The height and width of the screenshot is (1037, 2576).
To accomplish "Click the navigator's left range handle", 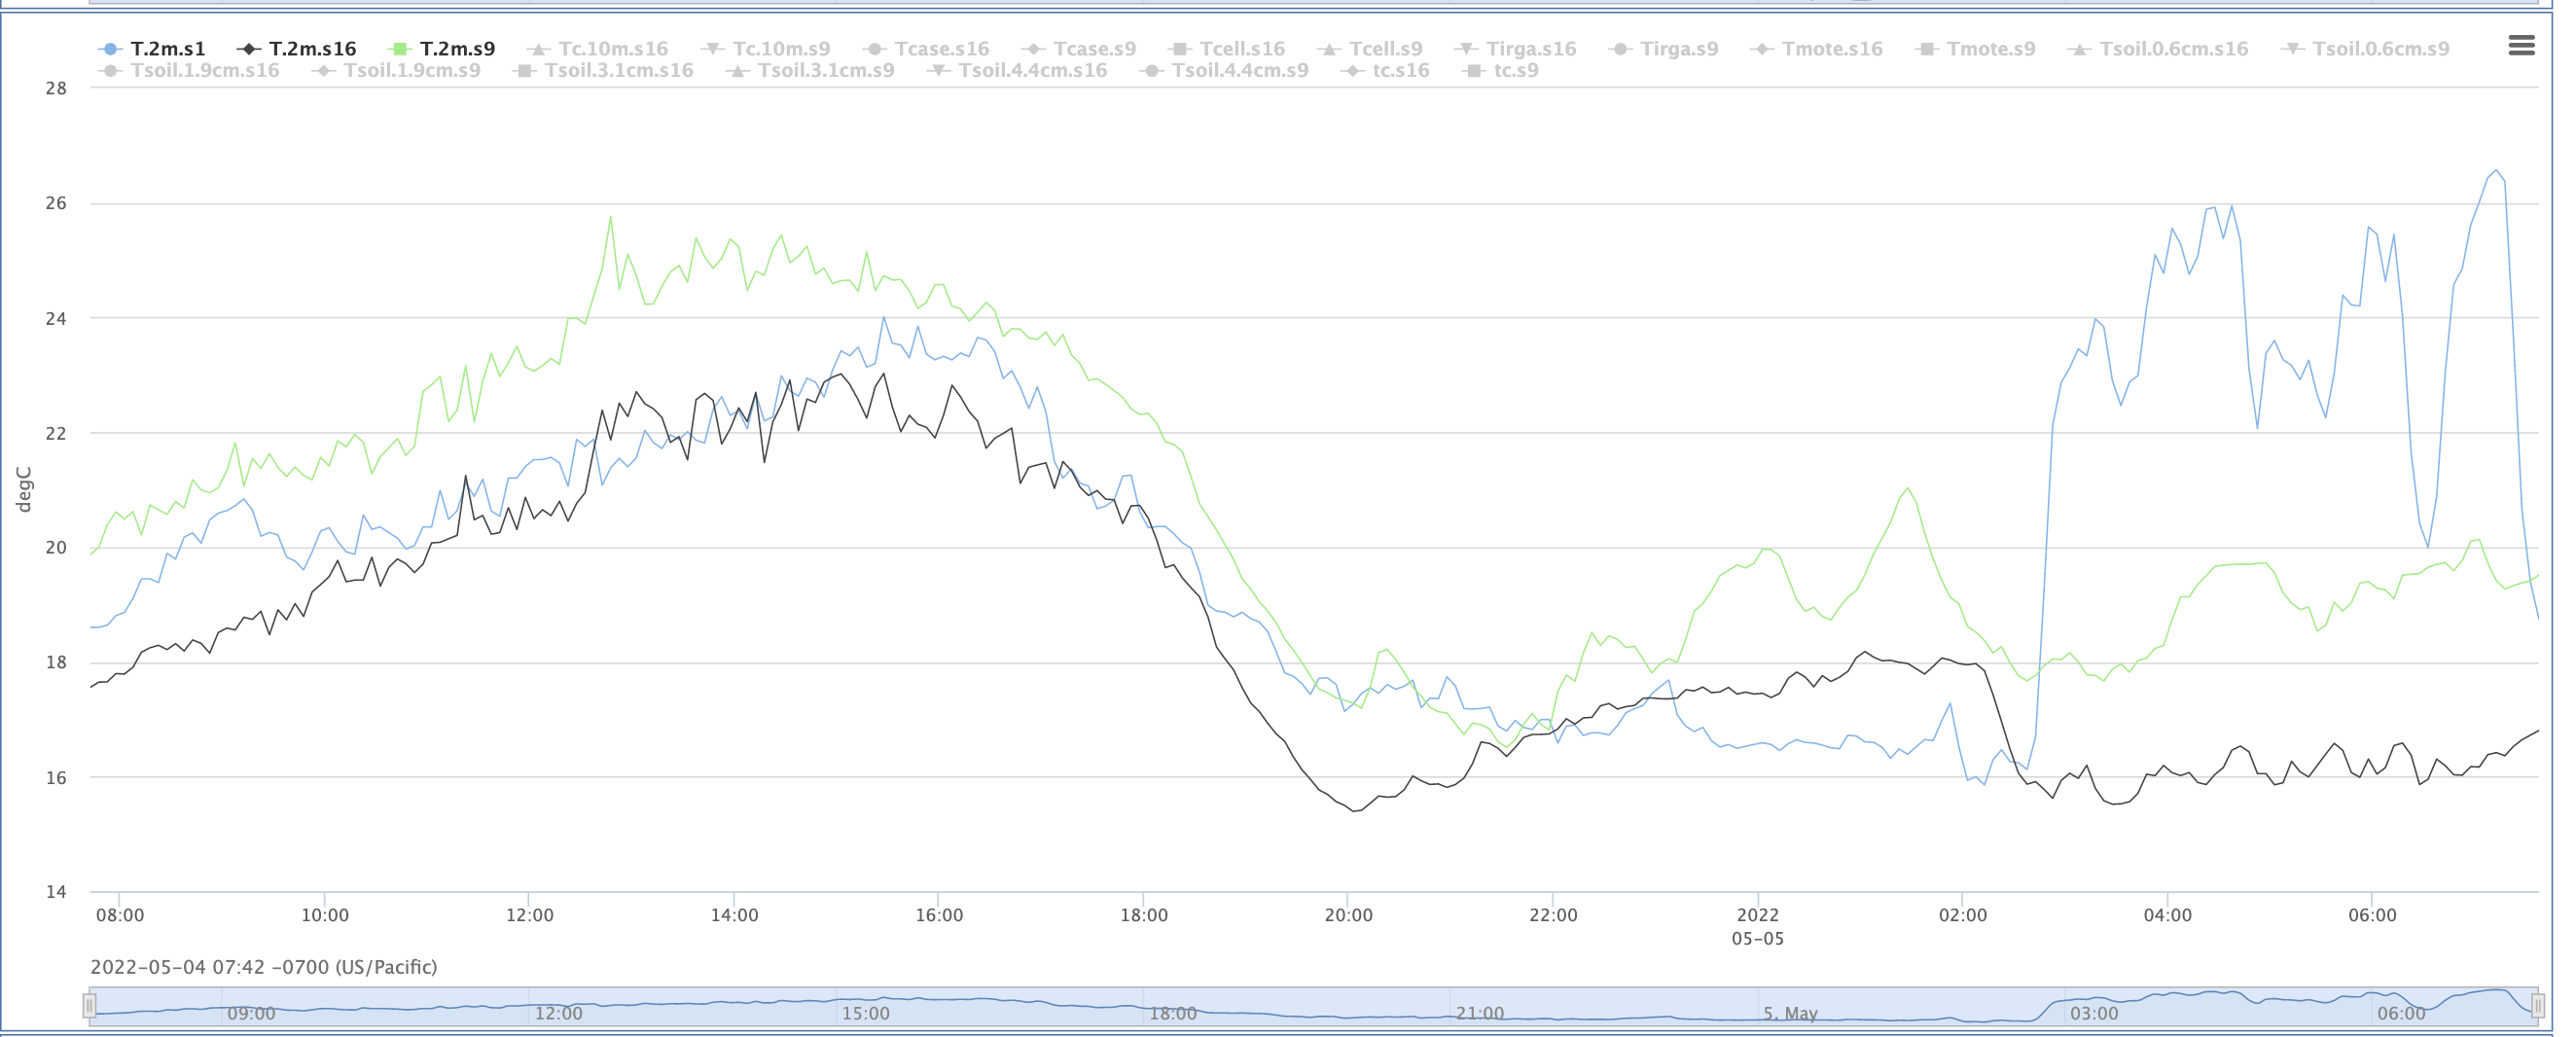I will click(x=90, y=1005).
